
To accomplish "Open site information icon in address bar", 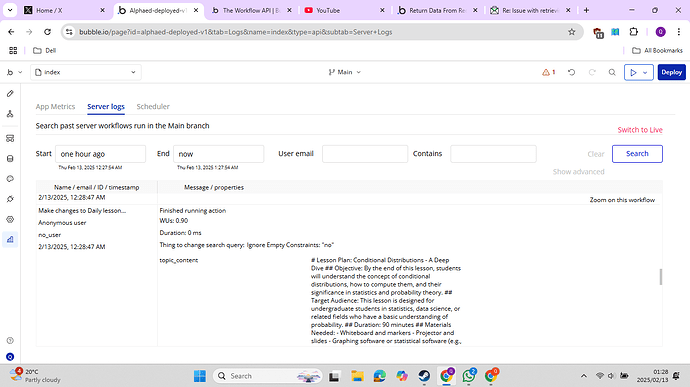I will pos(69,32).
